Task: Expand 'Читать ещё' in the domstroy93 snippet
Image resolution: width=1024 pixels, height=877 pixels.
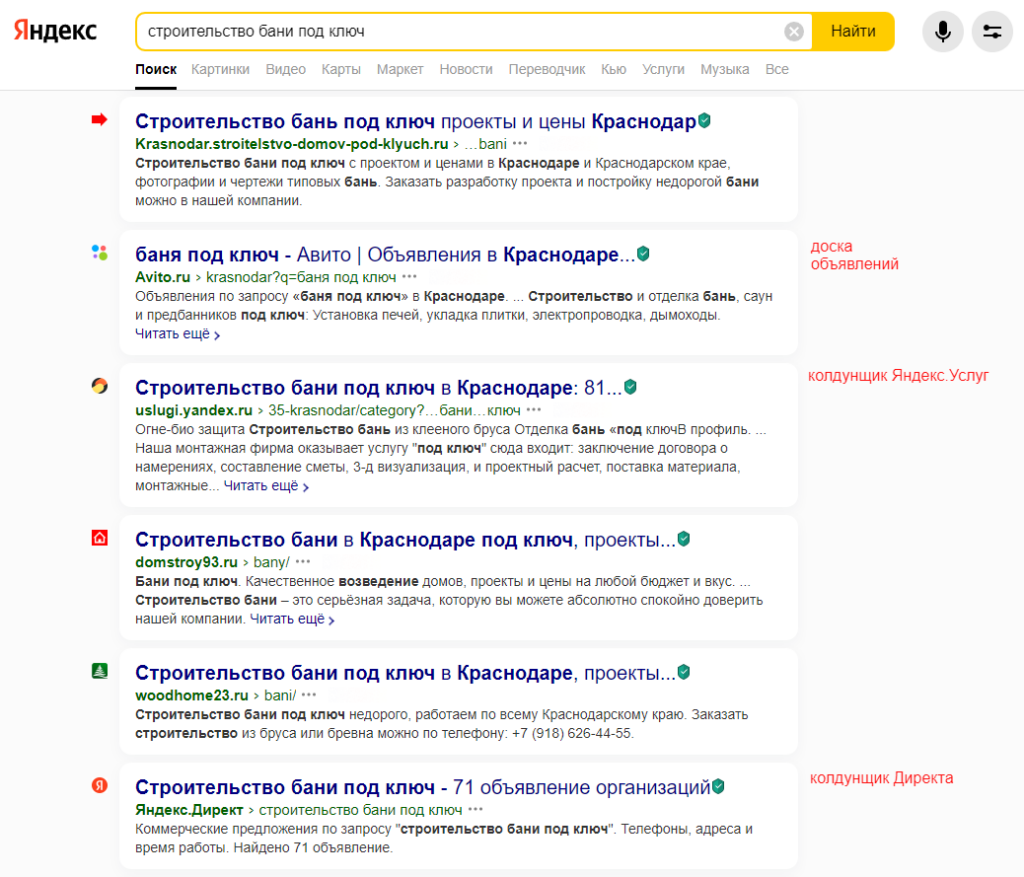Action: [292, 619]
